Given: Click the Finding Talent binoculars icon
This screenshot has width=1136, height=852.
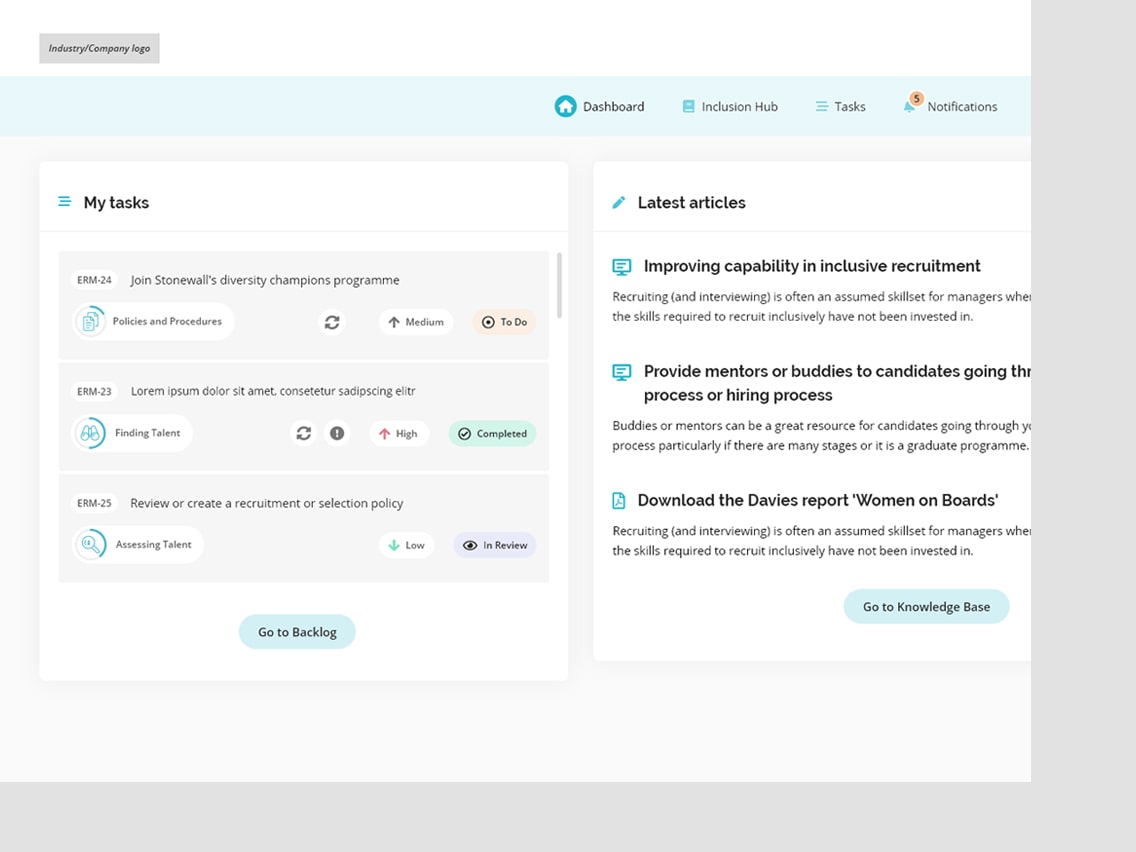Looking at the screenshot, I should click(90, 433).
